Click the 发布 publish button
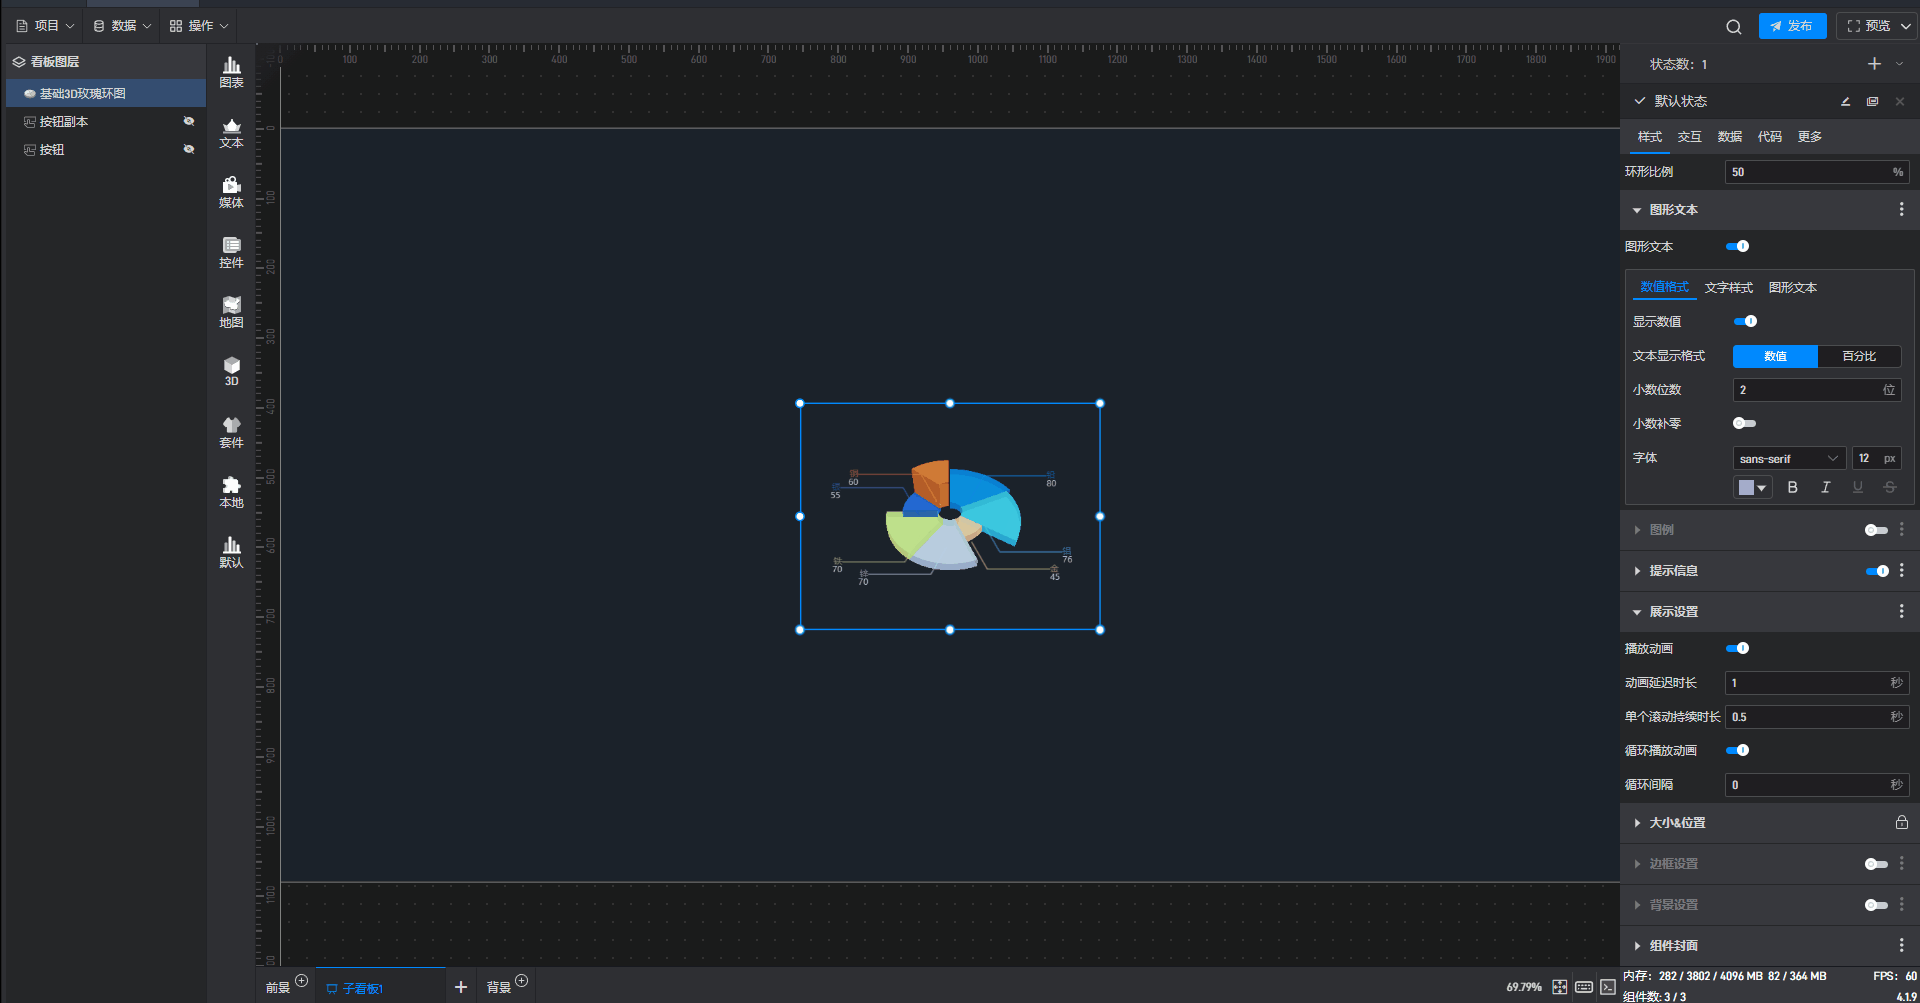Image resolution: width=1920 pixels, height=1003 pixels. [x=1792, y=26]
